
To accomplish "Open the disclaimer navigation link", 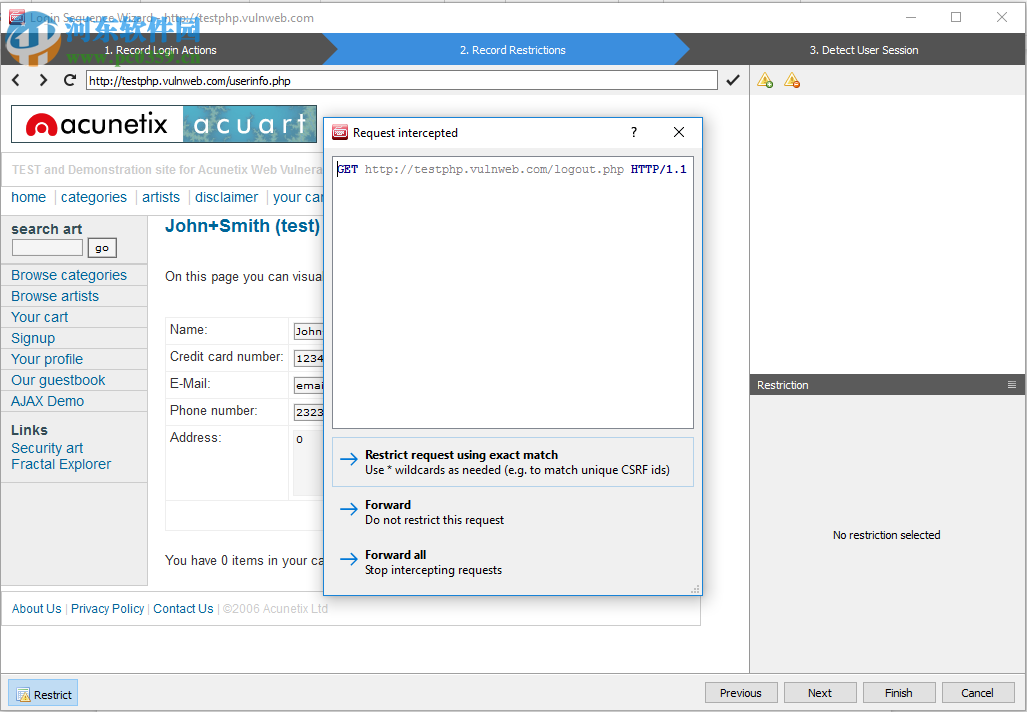I will (x=227, y=197).
